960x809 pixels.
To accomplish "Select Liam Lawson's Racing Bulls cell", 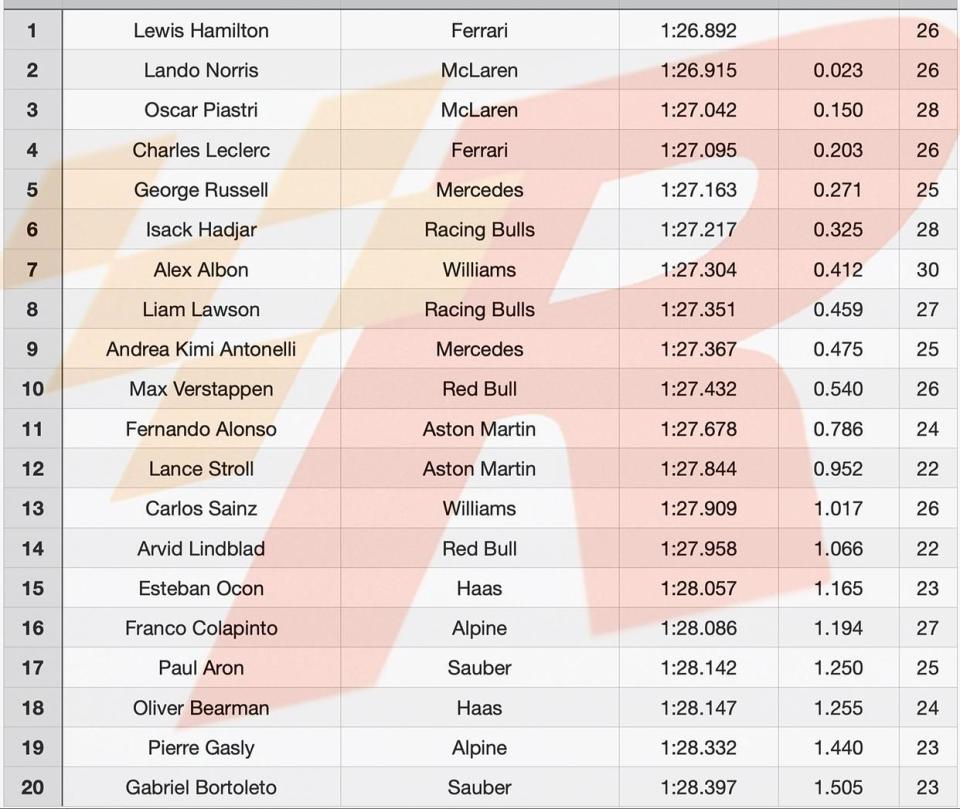I will tap(479, 309).
